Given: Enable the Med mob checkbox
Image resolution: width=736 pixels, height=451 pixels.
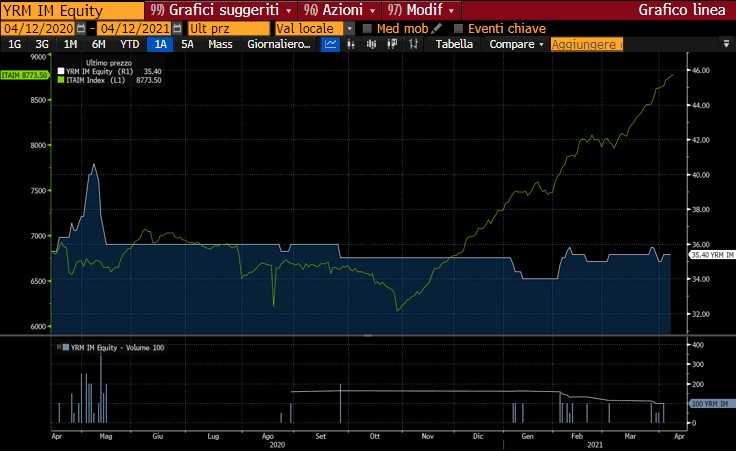Looking at the screenshot, I should [367, 29].
